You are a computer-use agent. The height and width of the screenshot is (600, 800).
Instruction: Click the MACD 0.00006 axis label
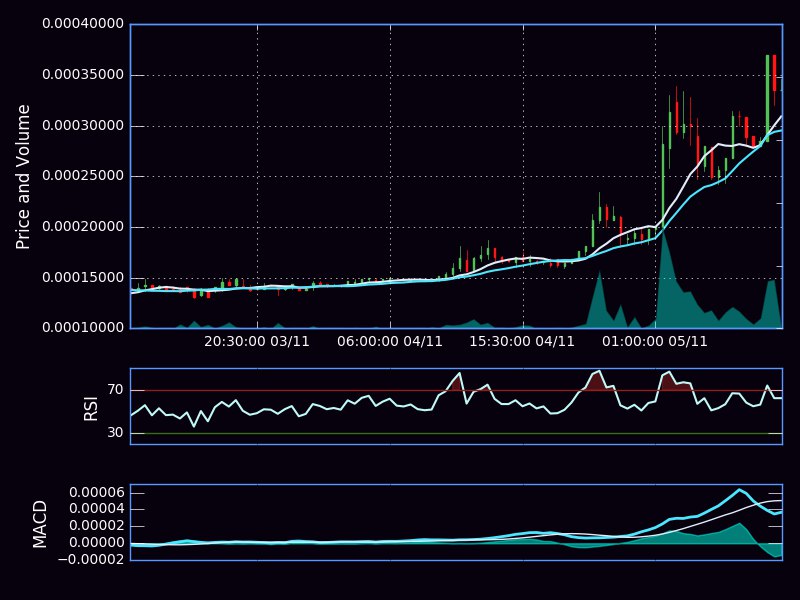(x=97, y=492)
